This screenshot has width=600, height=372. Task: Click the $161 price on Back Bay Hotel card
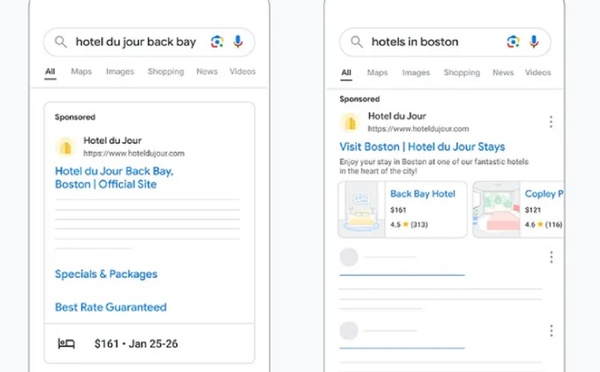point(398,210)
